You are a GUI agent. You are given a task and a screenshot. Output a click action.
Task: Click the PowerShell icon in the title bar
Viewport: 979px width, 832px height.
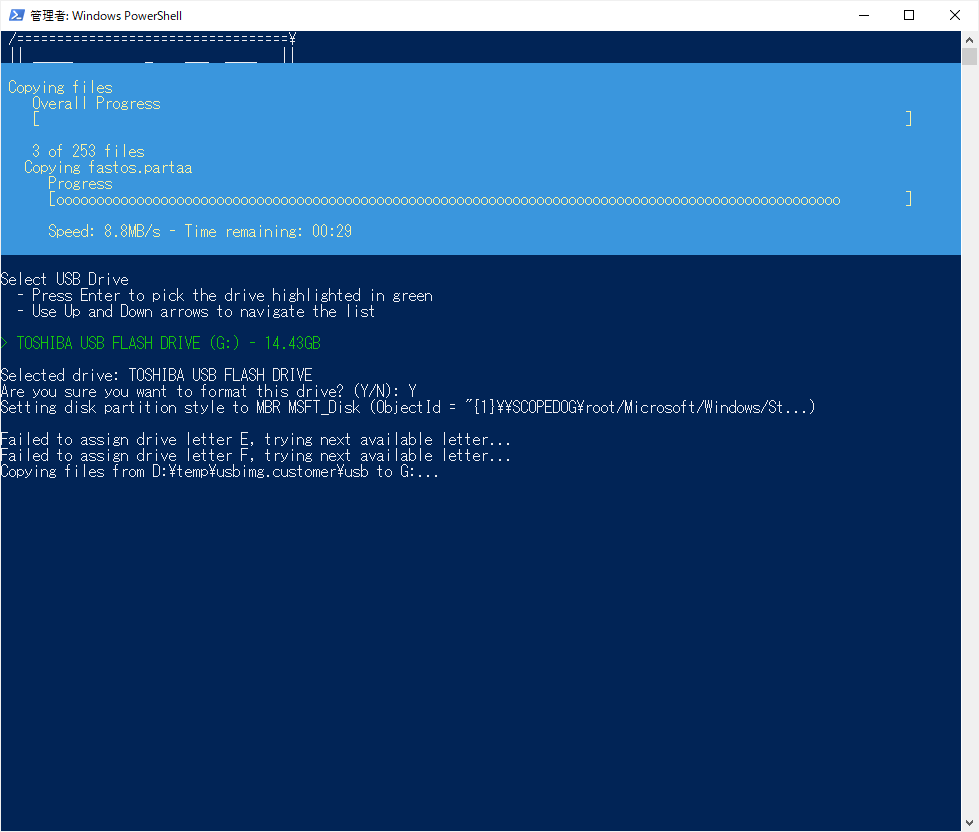(x=14, y=15)
